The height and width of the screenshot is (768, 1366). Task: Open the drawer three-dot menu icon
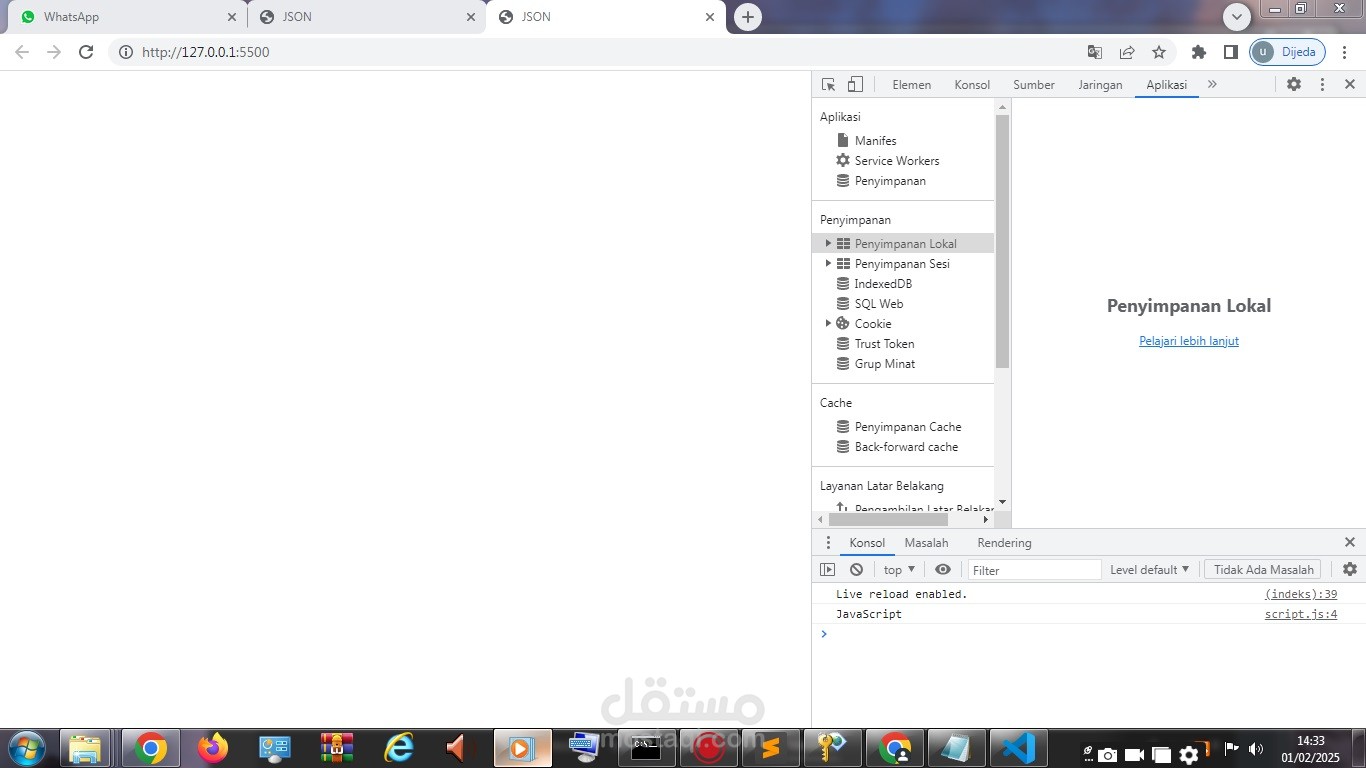[828, 543]
